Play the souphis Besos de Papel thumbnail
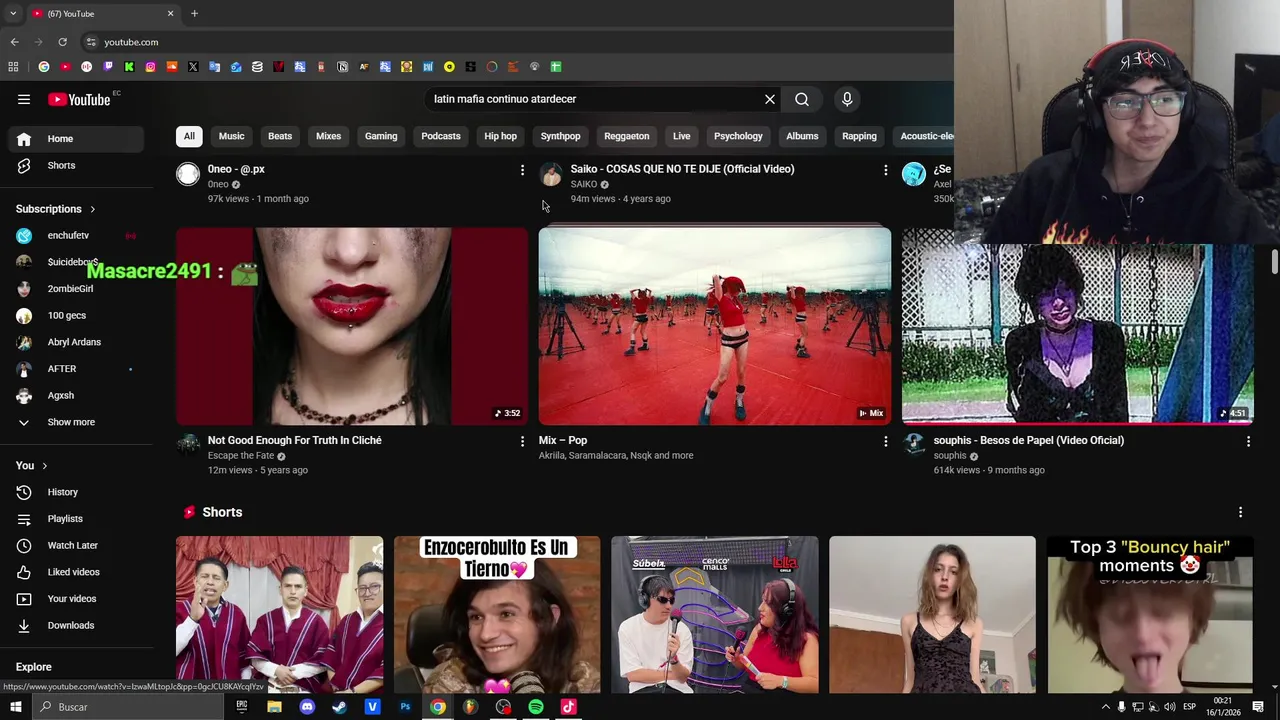1280x720 pixels. 1078,335
